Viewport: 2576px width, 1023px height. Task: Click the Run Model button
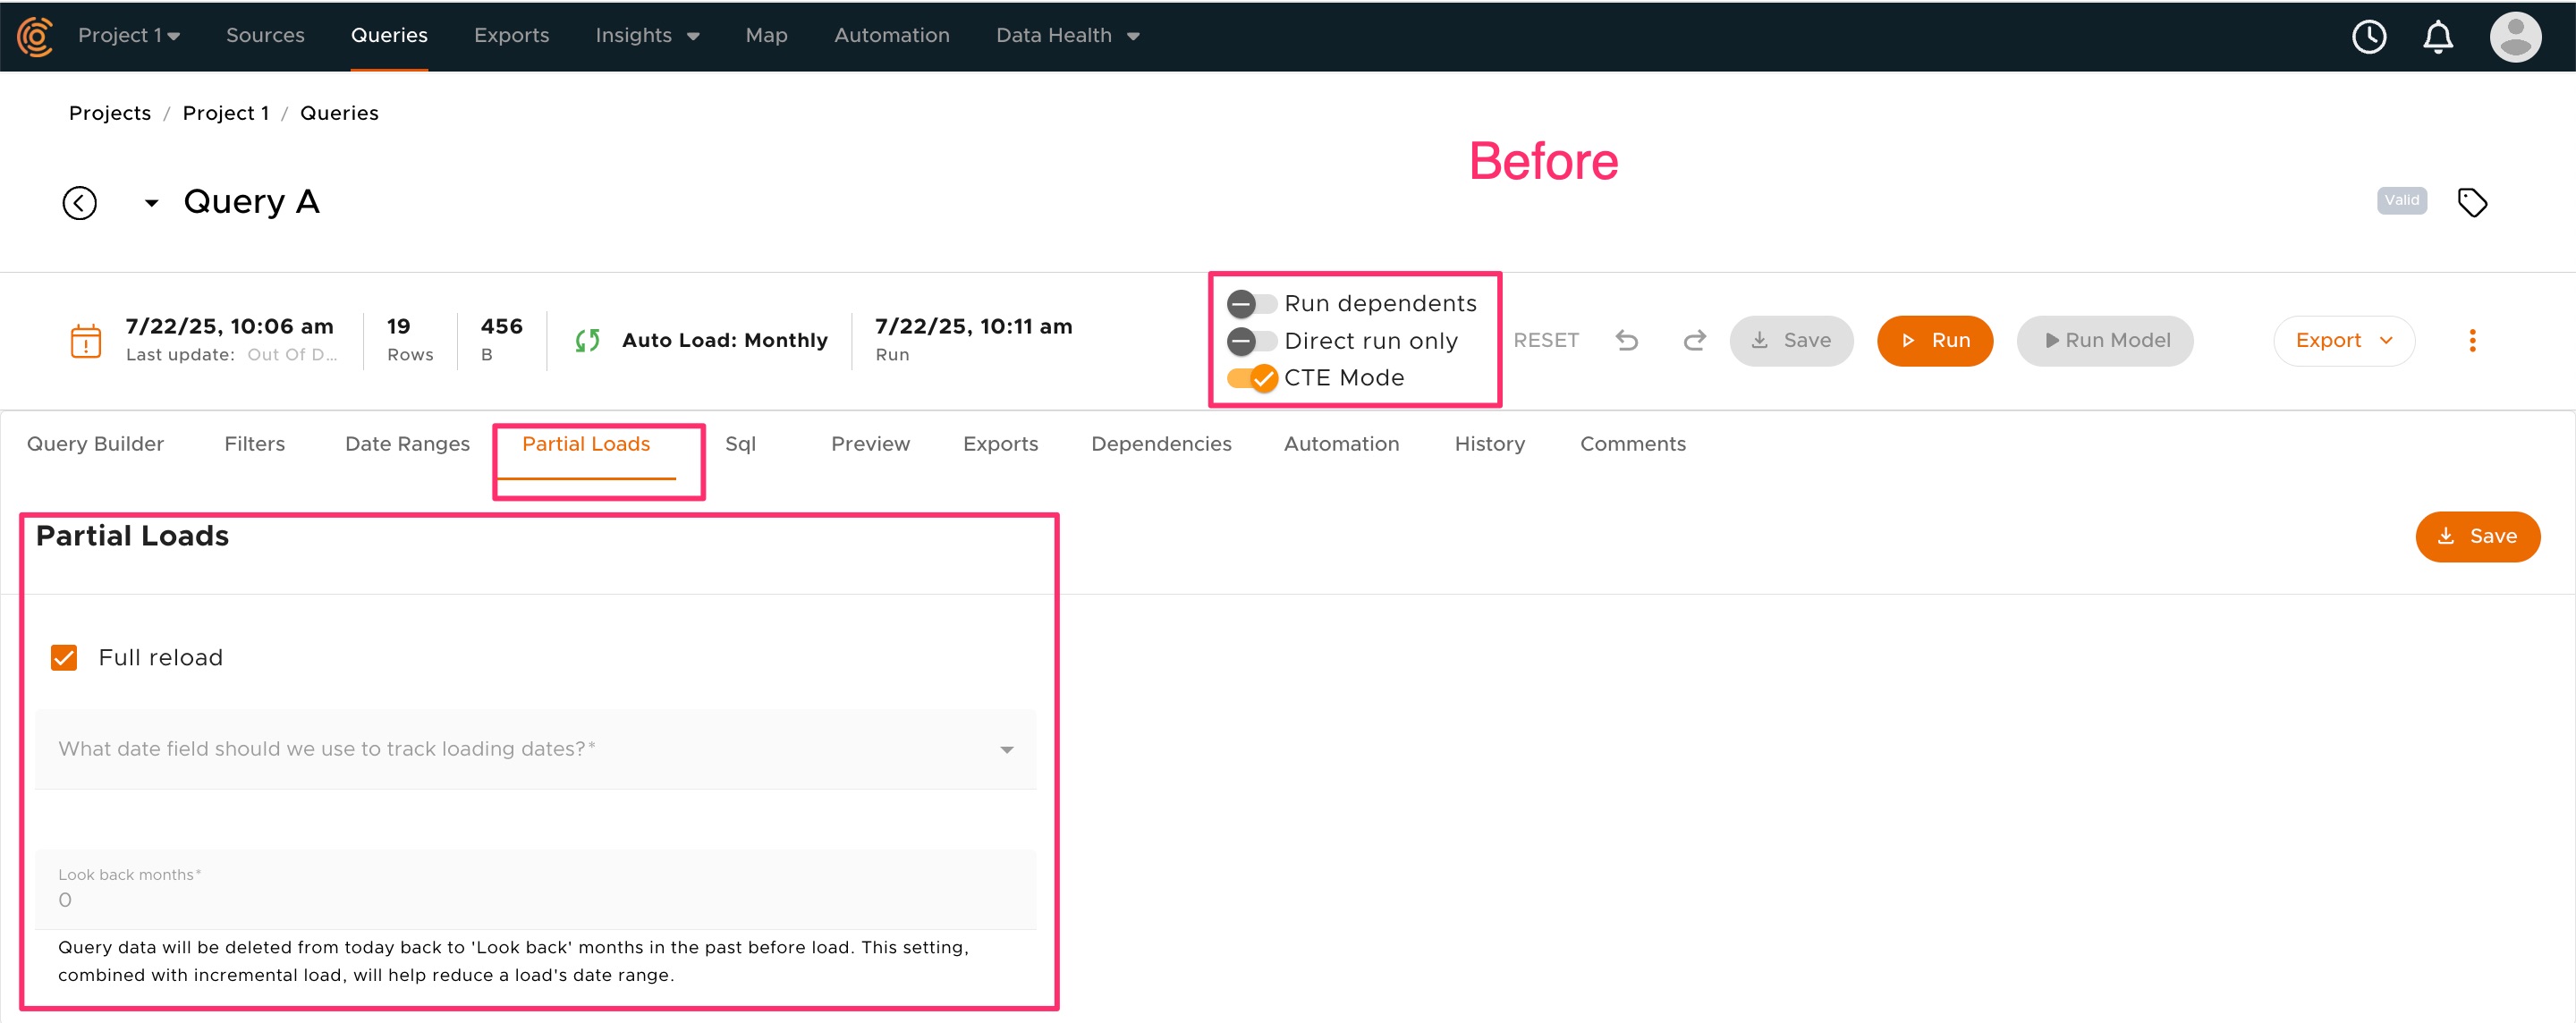(x=2105, y=340)
